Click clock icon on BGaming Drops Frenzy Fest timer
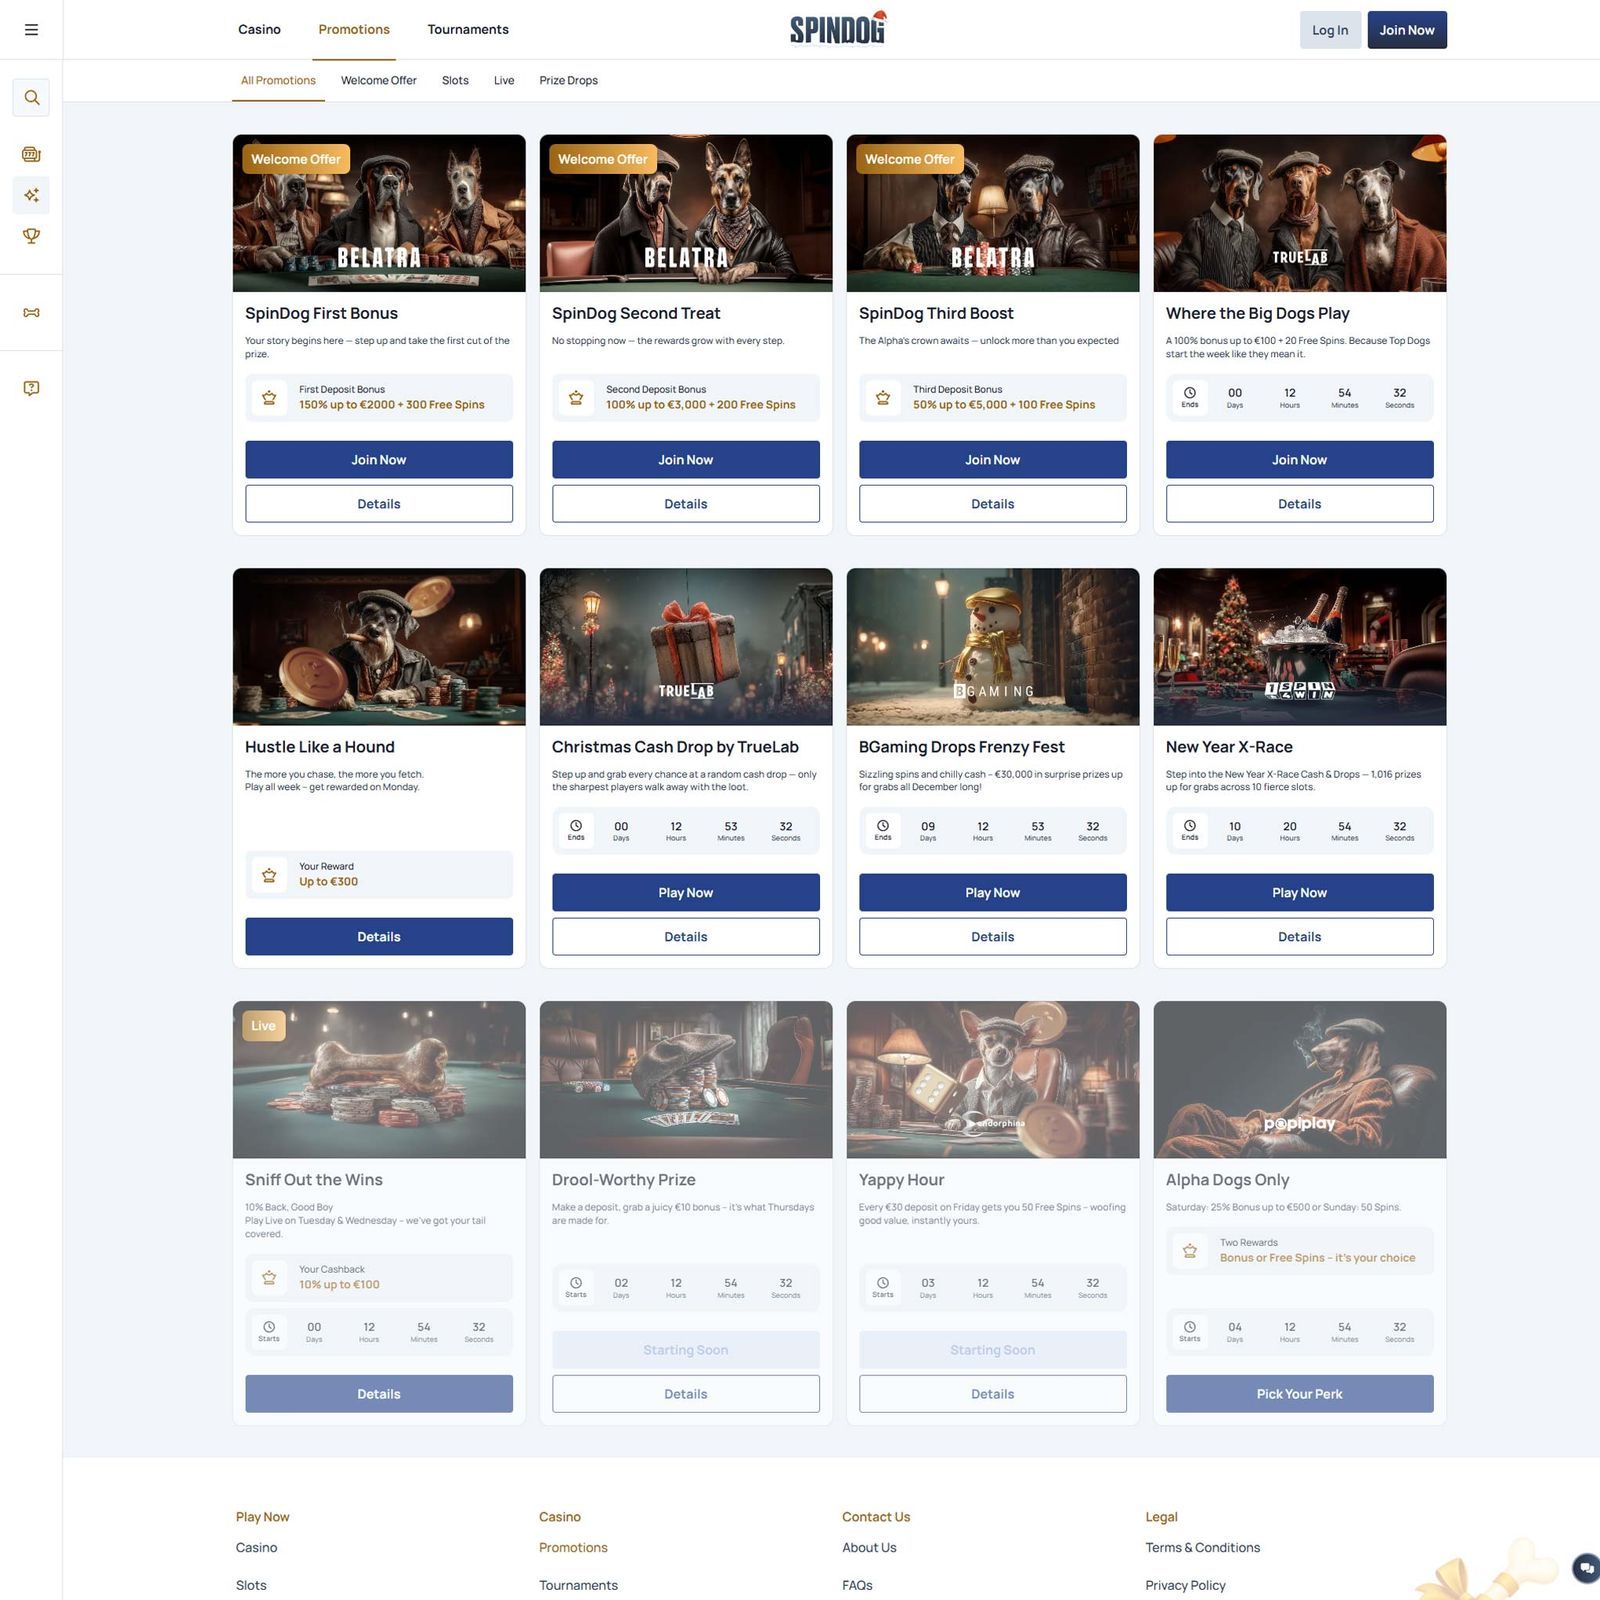 coord(883,826)
